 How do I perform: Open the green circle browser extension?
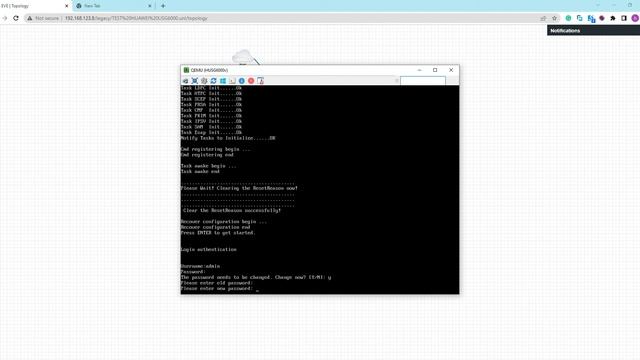point(568,18)
